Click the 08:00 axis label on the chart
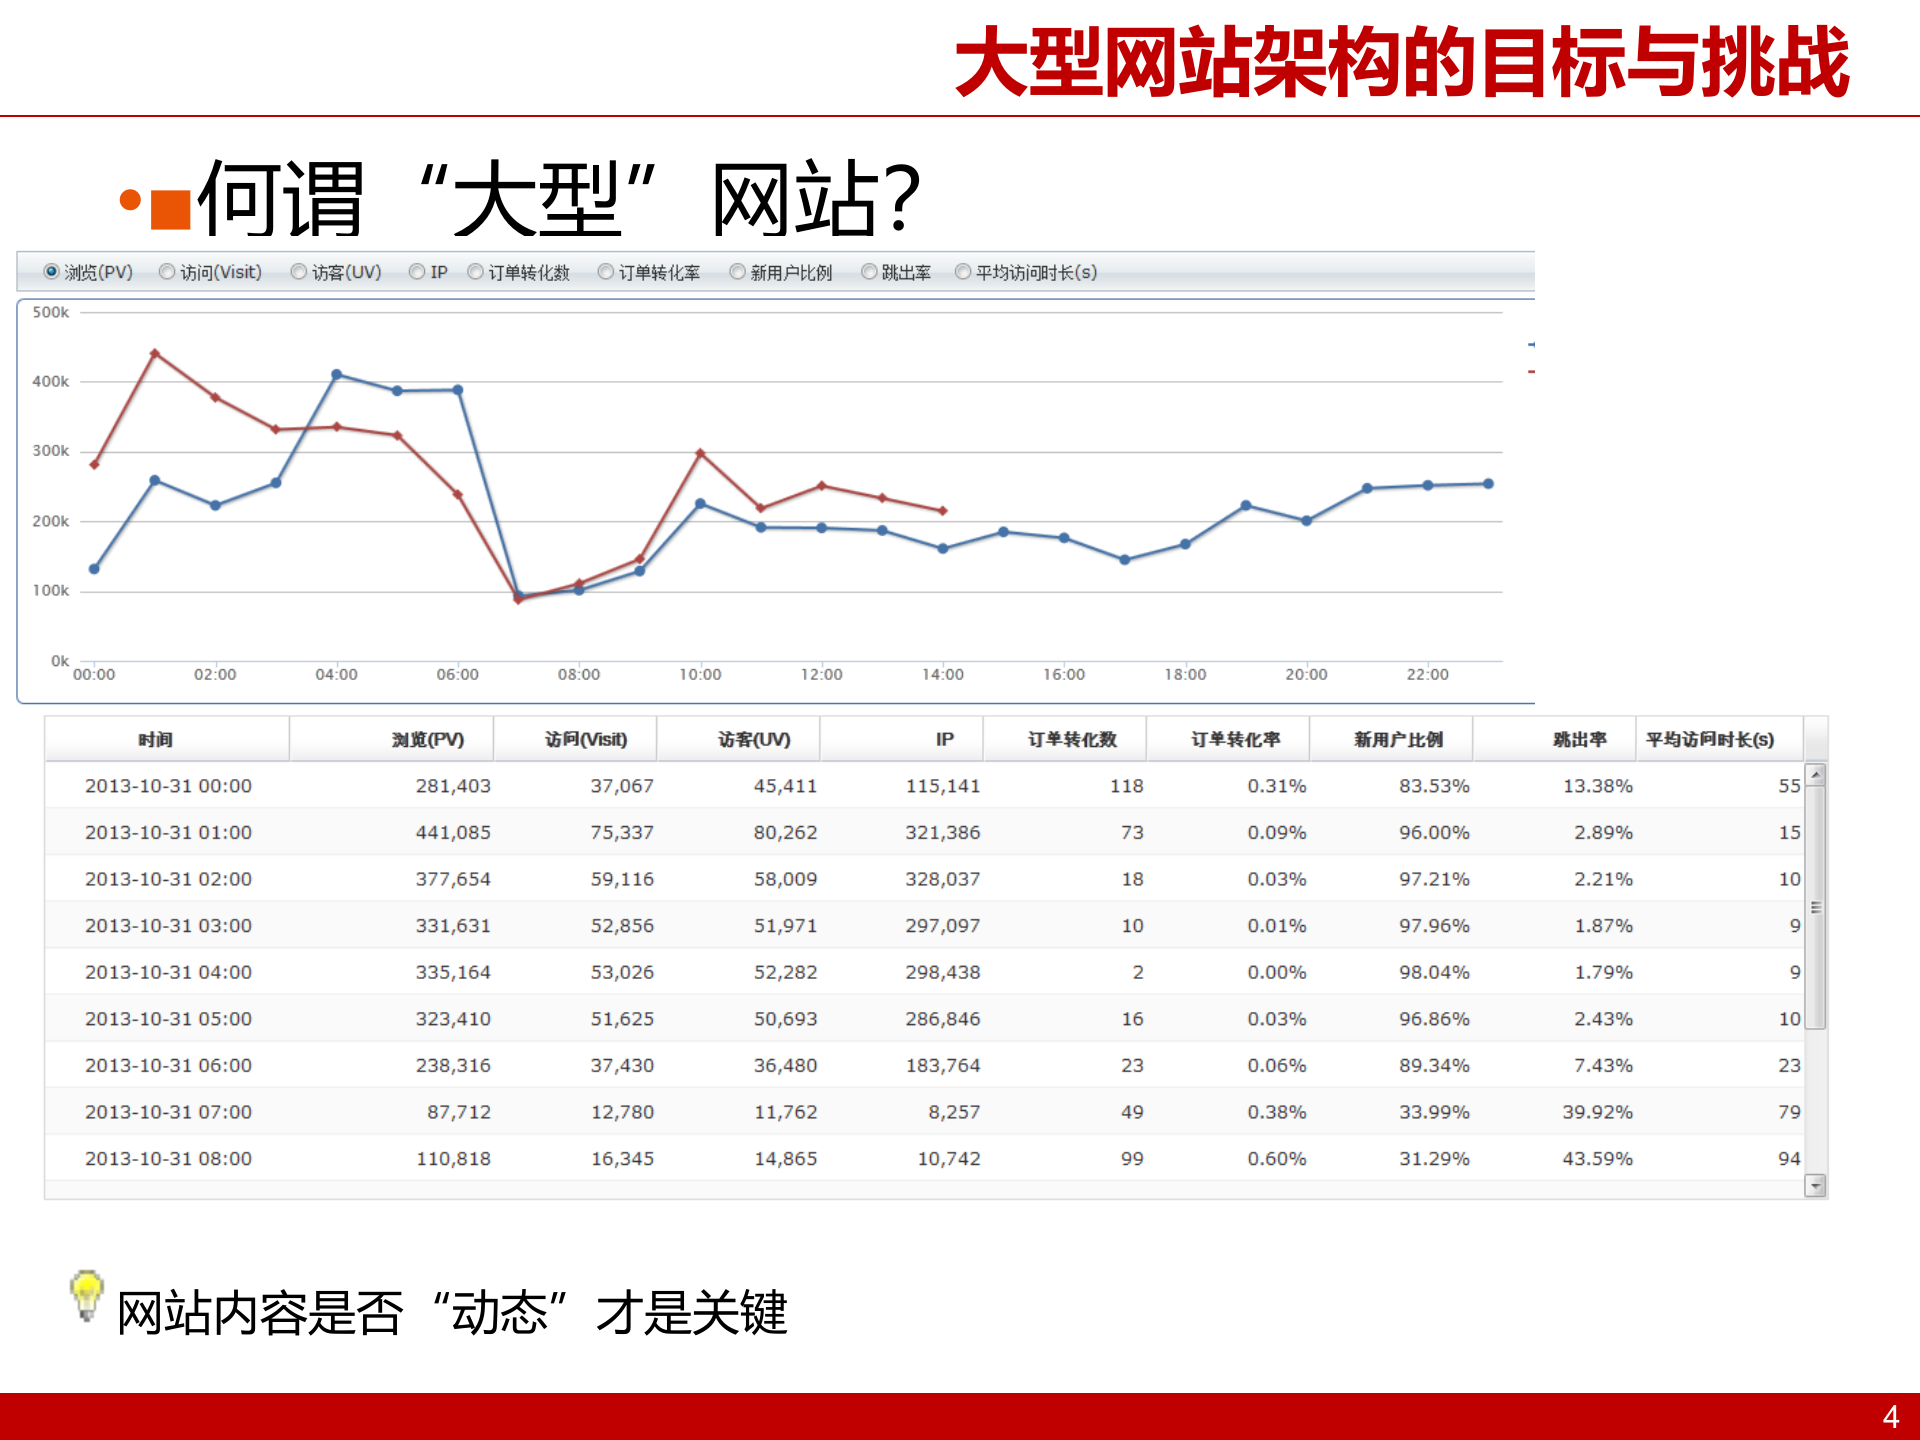 579,674
